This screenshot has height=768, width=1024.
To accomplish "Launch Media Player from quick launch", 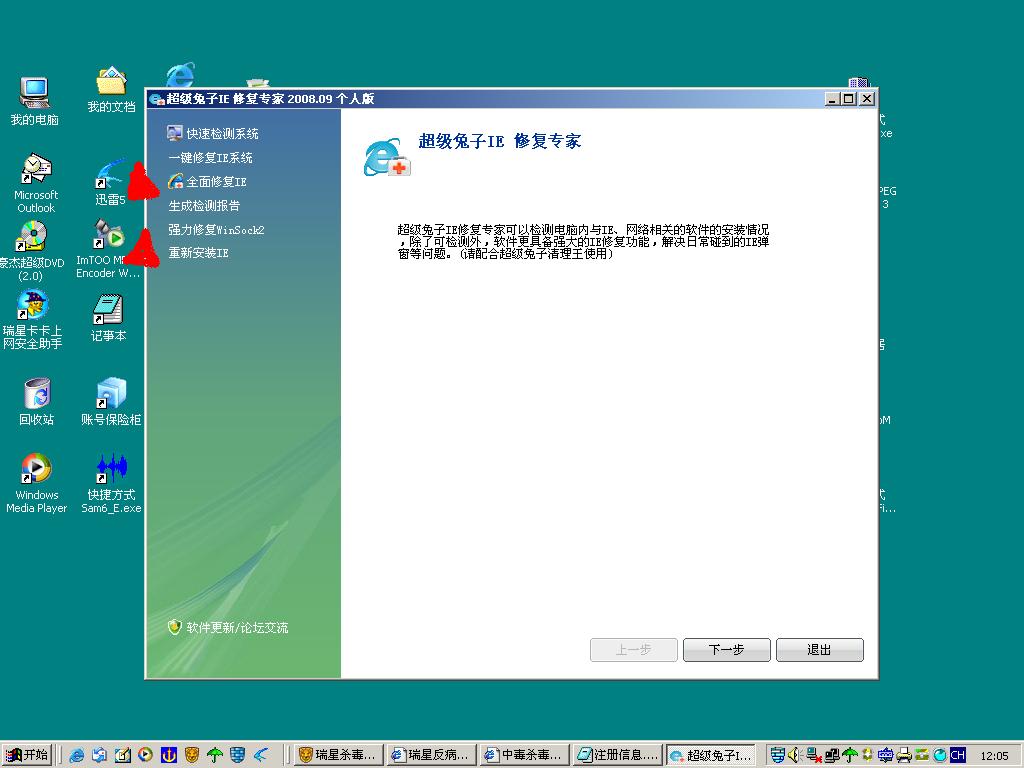I will [145, 755].
